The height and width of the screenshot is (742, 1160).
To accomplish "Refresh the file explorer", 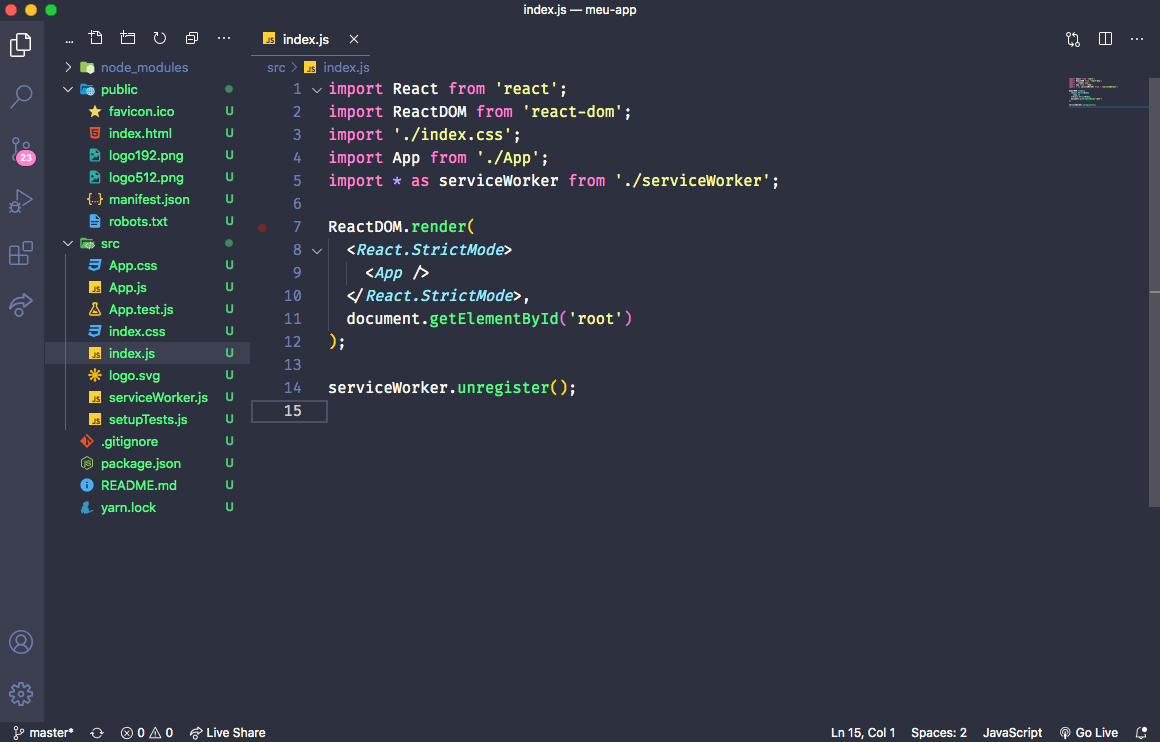I will click(x=159, y=37).
